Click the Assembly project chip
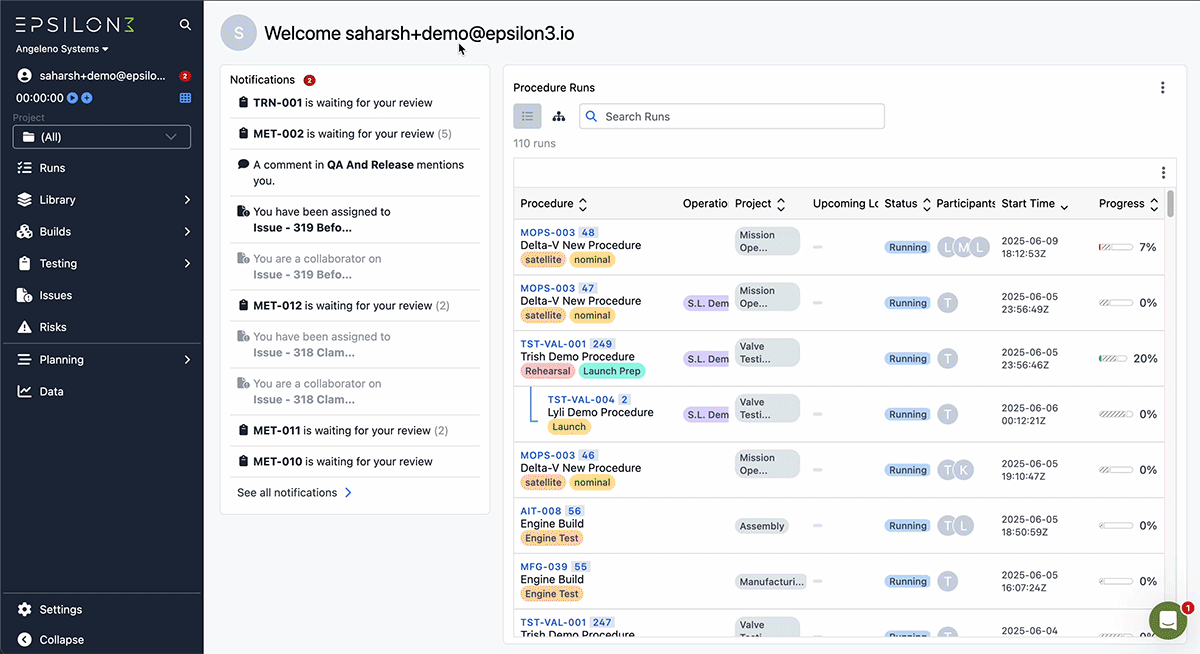Screen dimensions: 1200x654 tap(762, 526)
